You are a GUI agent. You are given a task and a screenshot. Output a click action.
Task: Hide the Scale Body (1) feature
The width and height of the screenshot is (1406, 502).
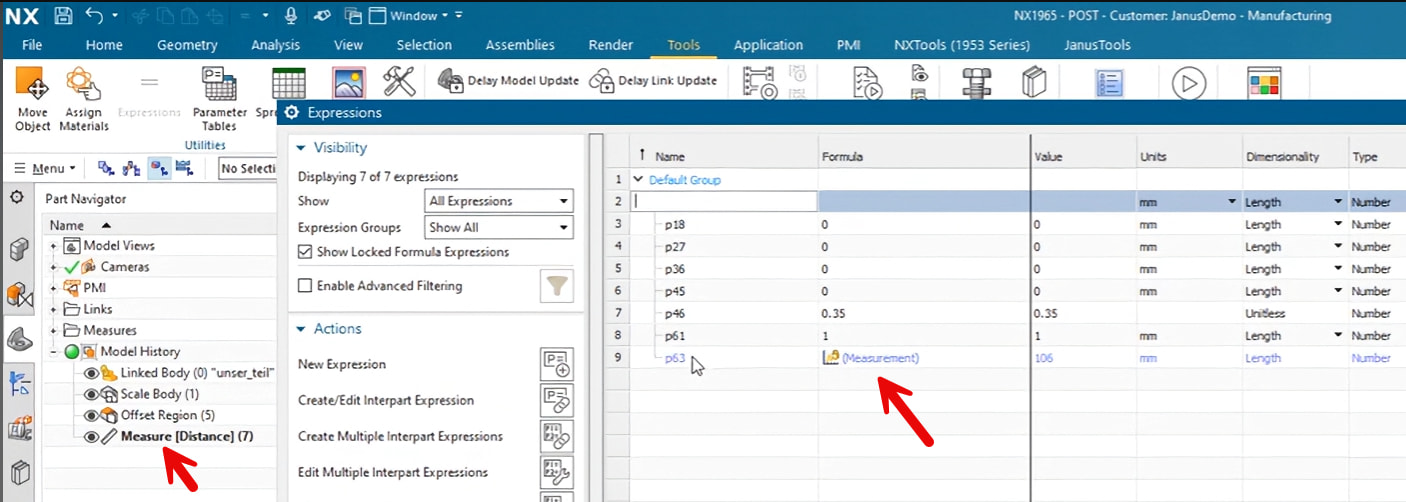click(x=91, y=394)
